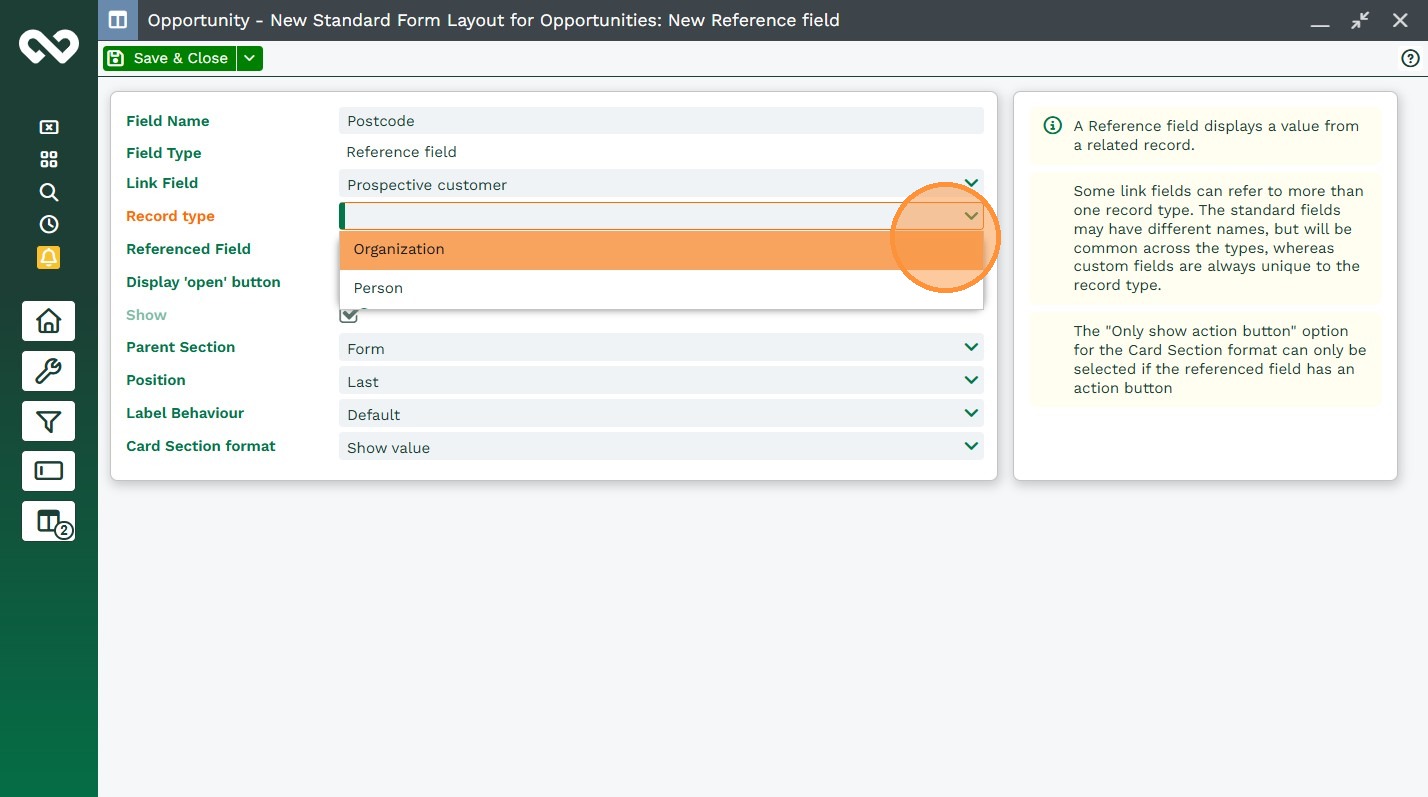This screenshot has width=1428, height=797.
Task: Expand the Position dropdown
Action: pyautogui.click(x=660, y=381)
